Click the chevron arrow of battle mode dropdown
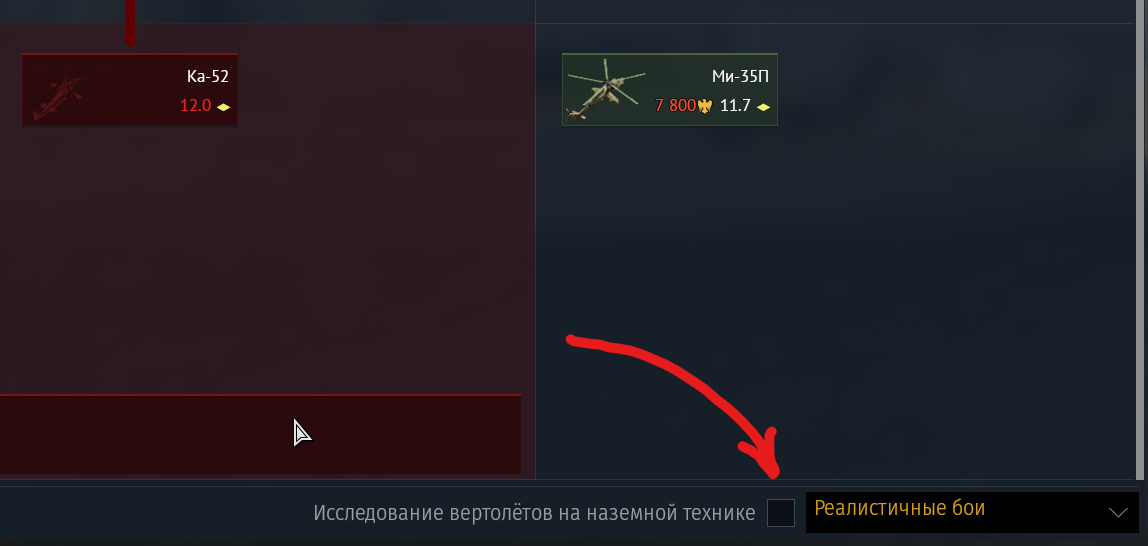 pyautogui.click(x=1118, y=512)
